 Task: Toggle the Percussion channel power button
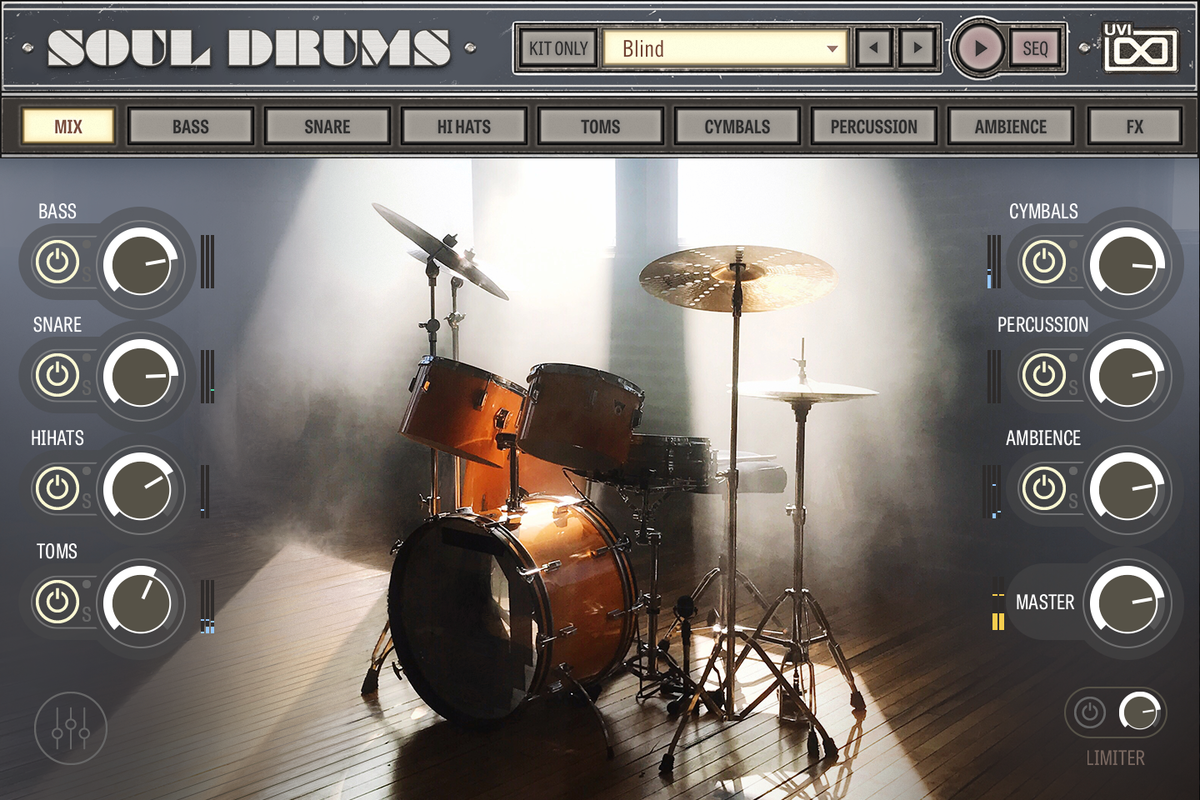coord(1043,375)
